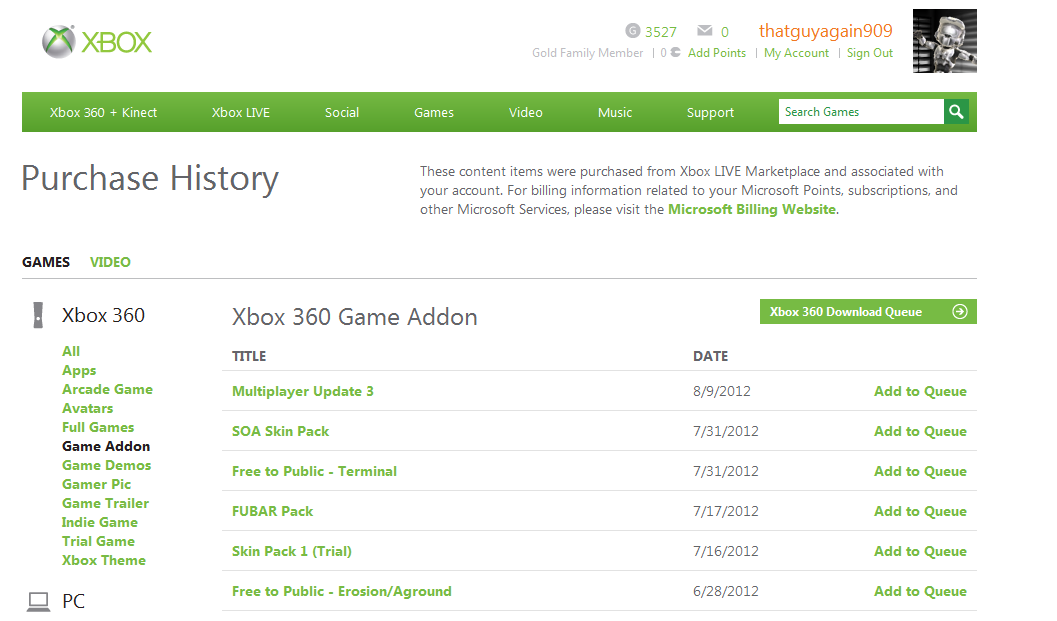The image size is (1057, 621).
Task: Select Game Demos category
Action: (x=107, y=465)
